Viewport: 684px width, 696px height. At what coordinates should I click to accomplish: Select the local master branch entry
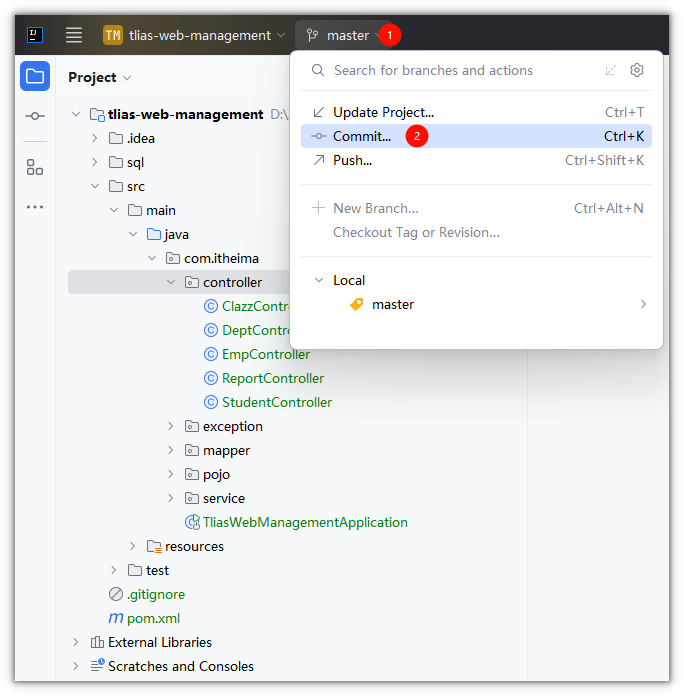(476, 304)
